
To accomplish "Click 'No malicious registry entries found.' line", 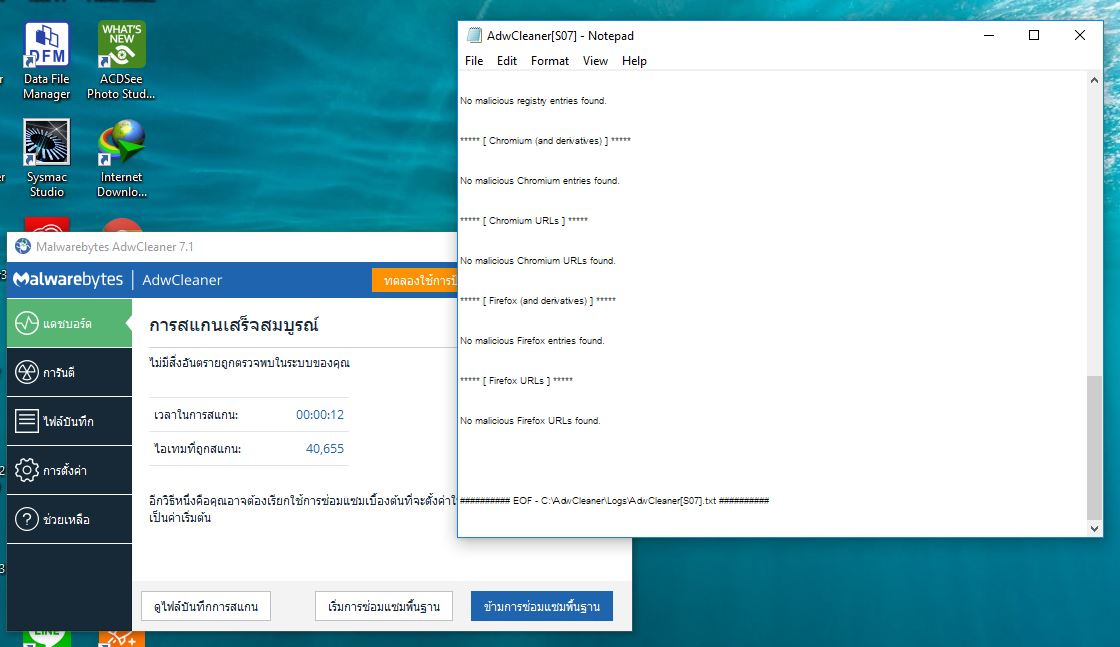I will point(533,101).
